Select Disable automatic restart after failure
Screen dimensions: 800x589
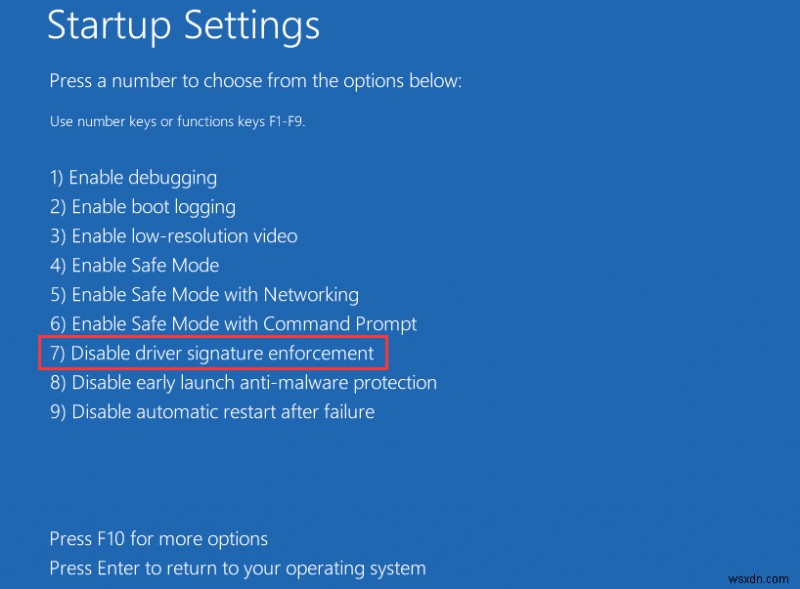pyautogui.click(x=211, y=411)
